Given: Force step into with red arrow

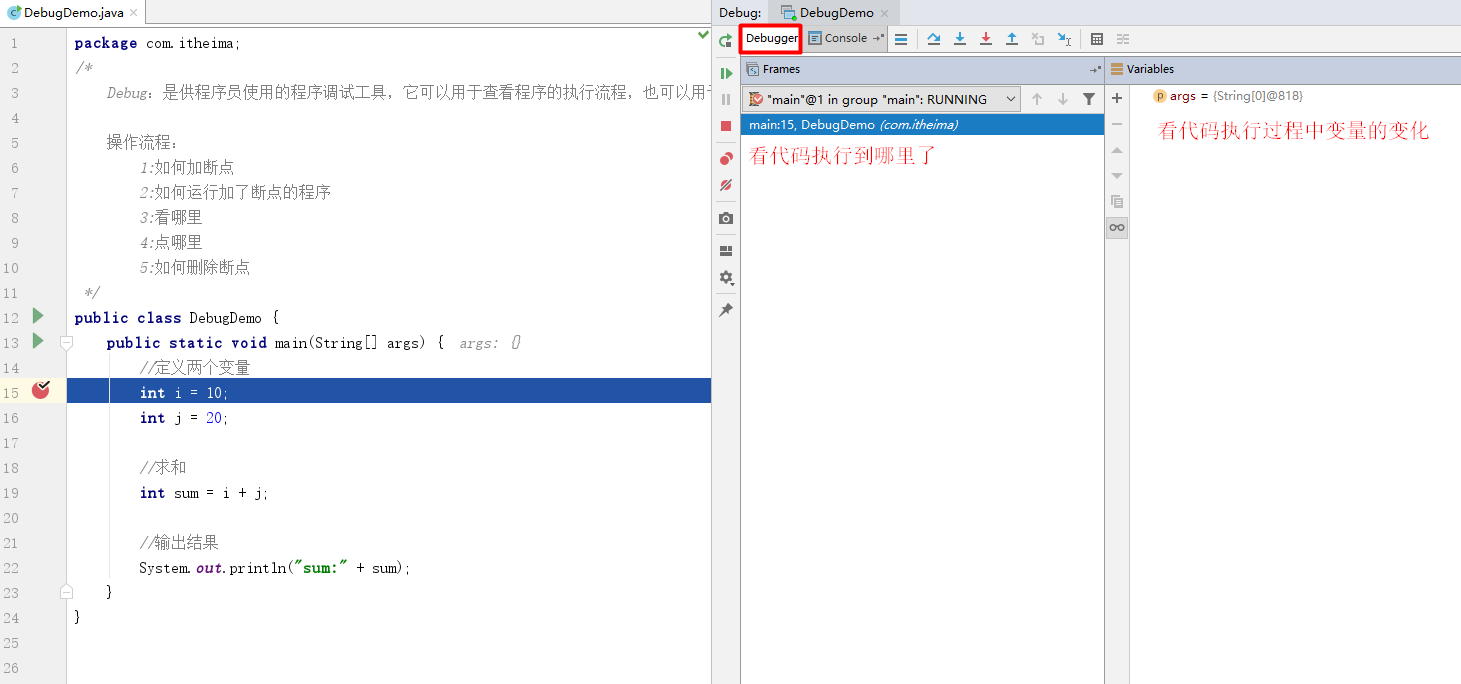Looking at the screenshot, I should click(x=986, y=39).
